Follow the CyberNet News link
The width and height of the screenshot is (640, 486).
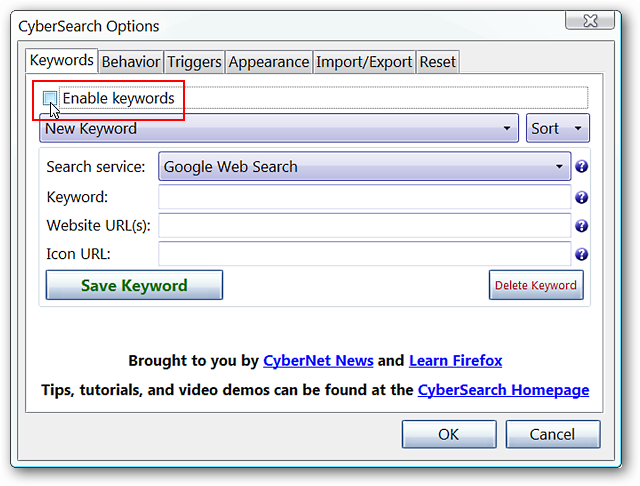click(x=318, y=361)
